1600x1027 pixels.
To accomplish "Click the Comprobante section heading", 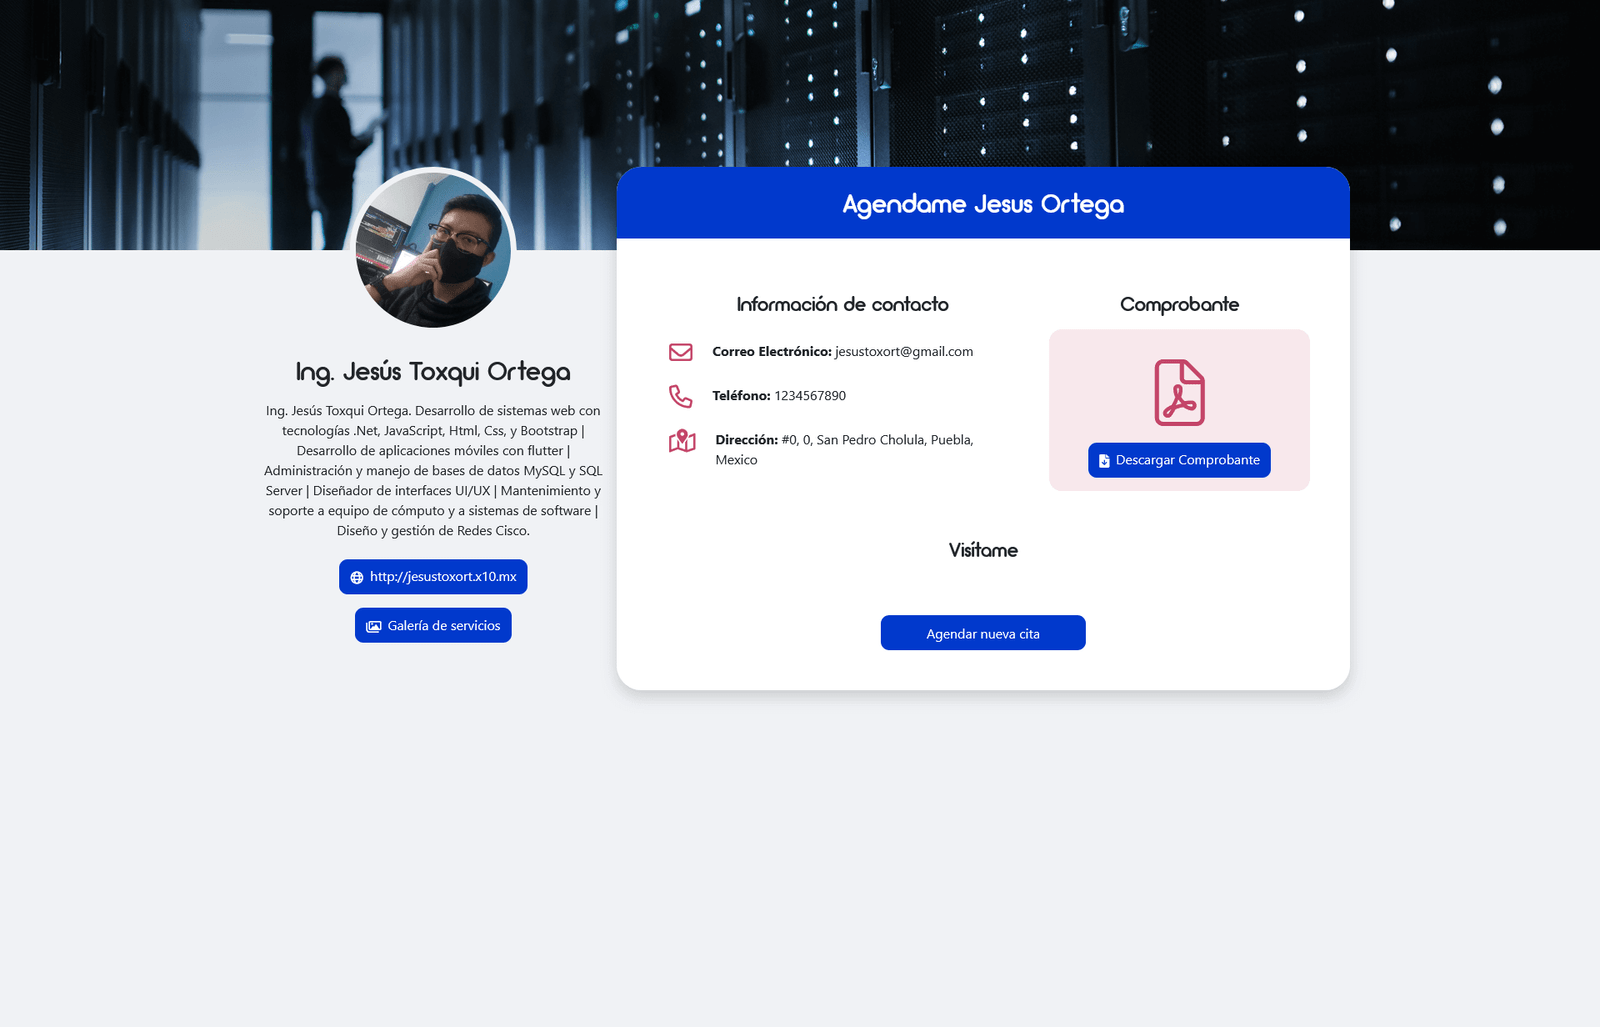I will point(1179,305).
